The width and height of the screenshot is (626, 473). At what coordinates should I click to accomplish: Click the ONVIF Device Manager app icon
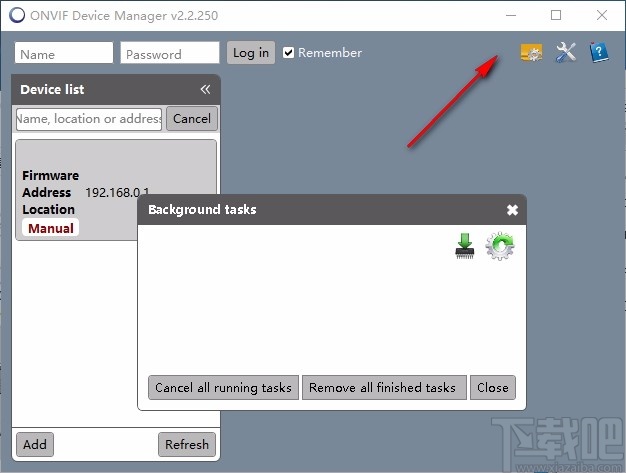(x=17, y=15)
